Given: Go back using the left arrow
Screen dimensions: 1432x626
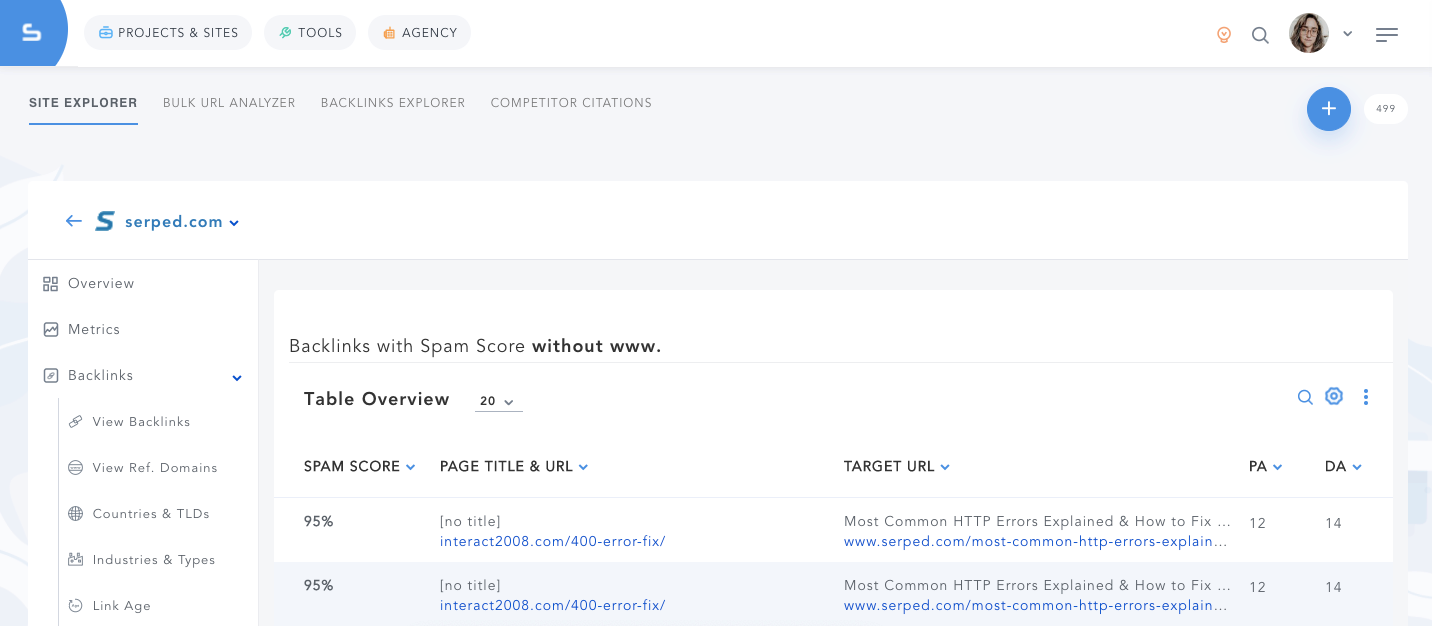Looking at the screenshot, I should [74, 221].
